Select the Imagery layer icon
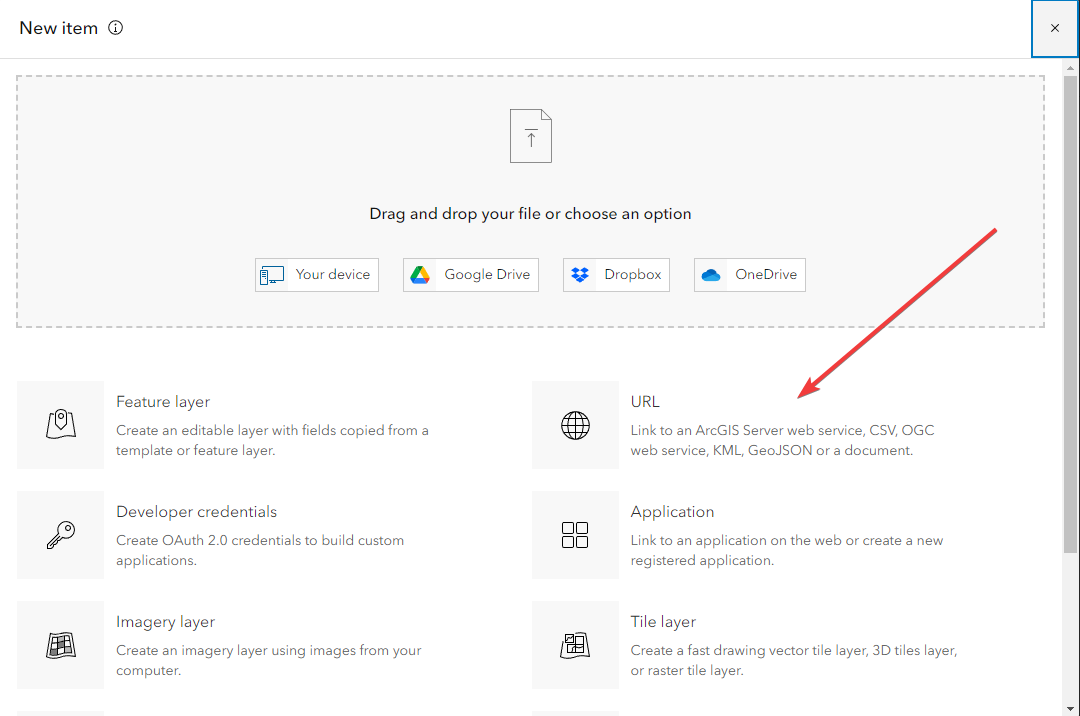Image resolution: width=1080 pixels, height=716 pixels. (60, 644)
